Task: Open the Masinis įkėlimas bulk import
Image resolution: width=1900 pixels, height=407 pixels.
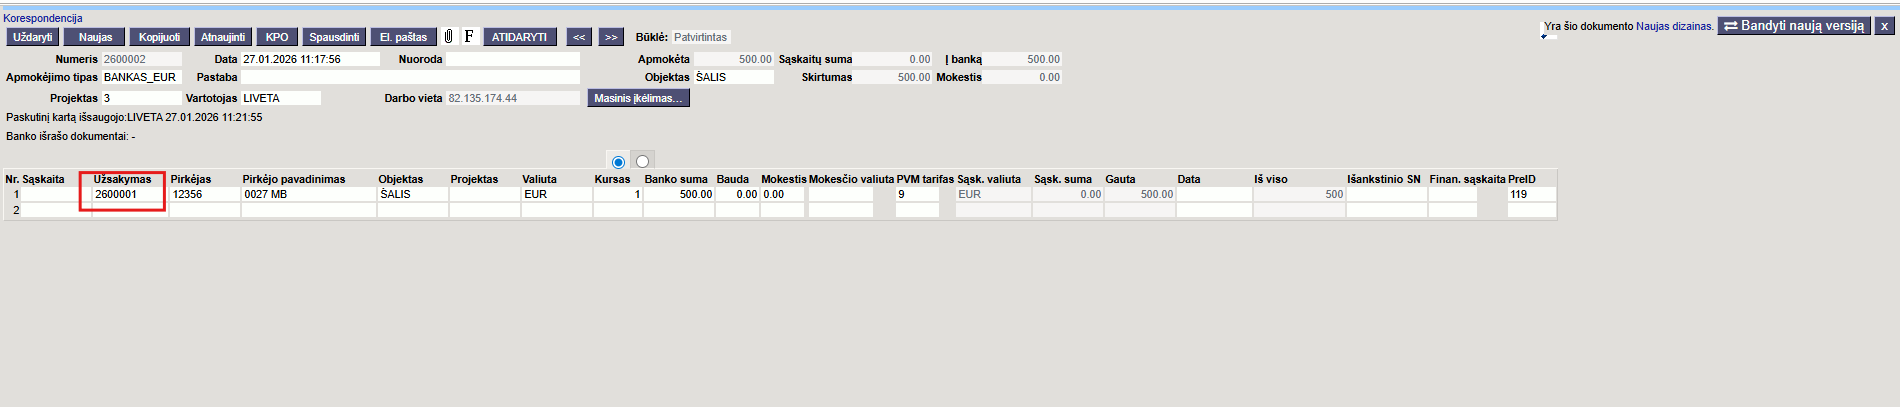Action: coord(638,98)
